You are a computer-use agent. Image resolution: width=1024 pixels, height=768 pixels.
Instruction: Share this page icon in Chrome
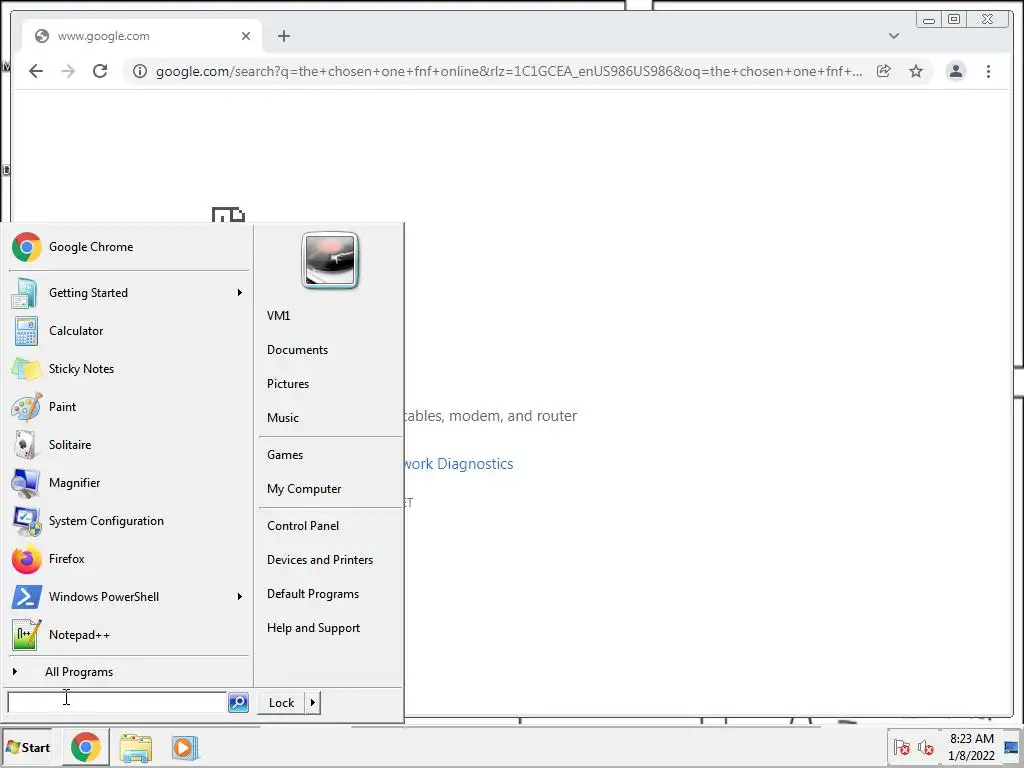(884, 71)
